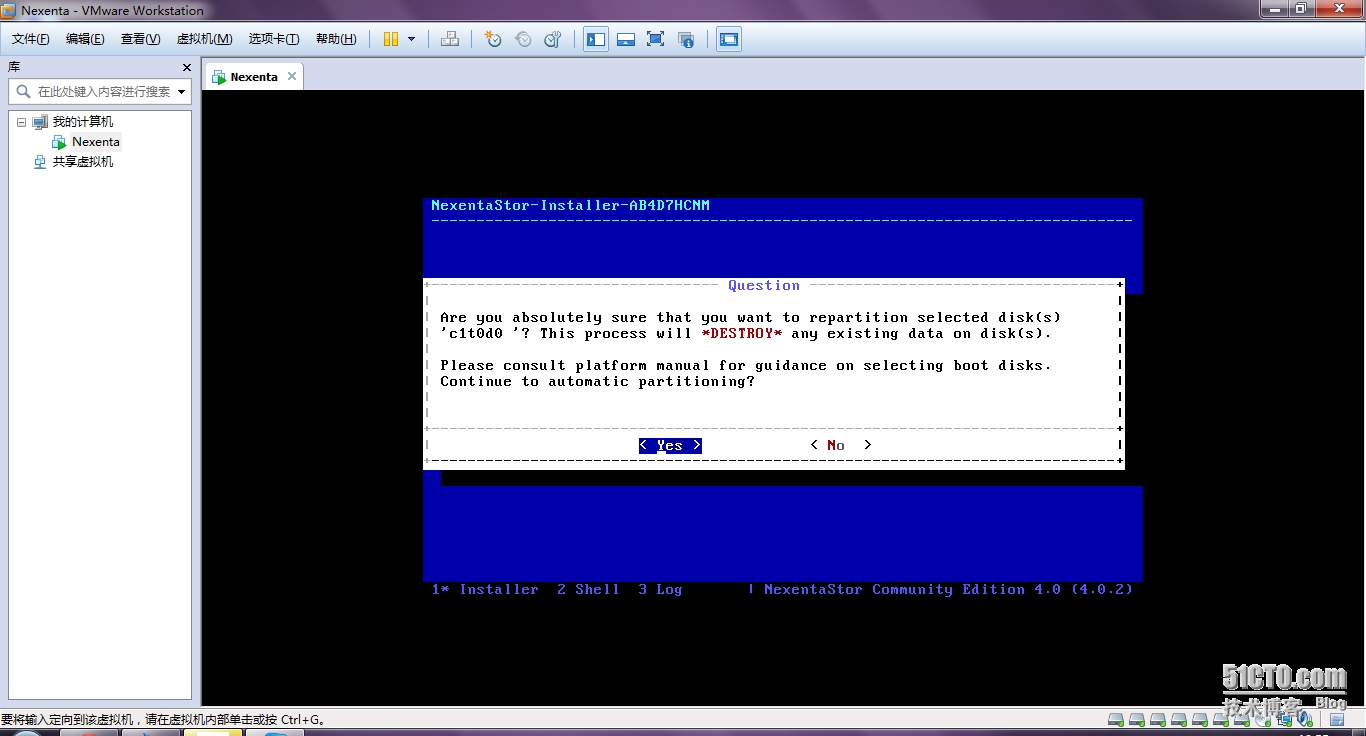Toggle the library sidebar view icon

click(596, 39)
